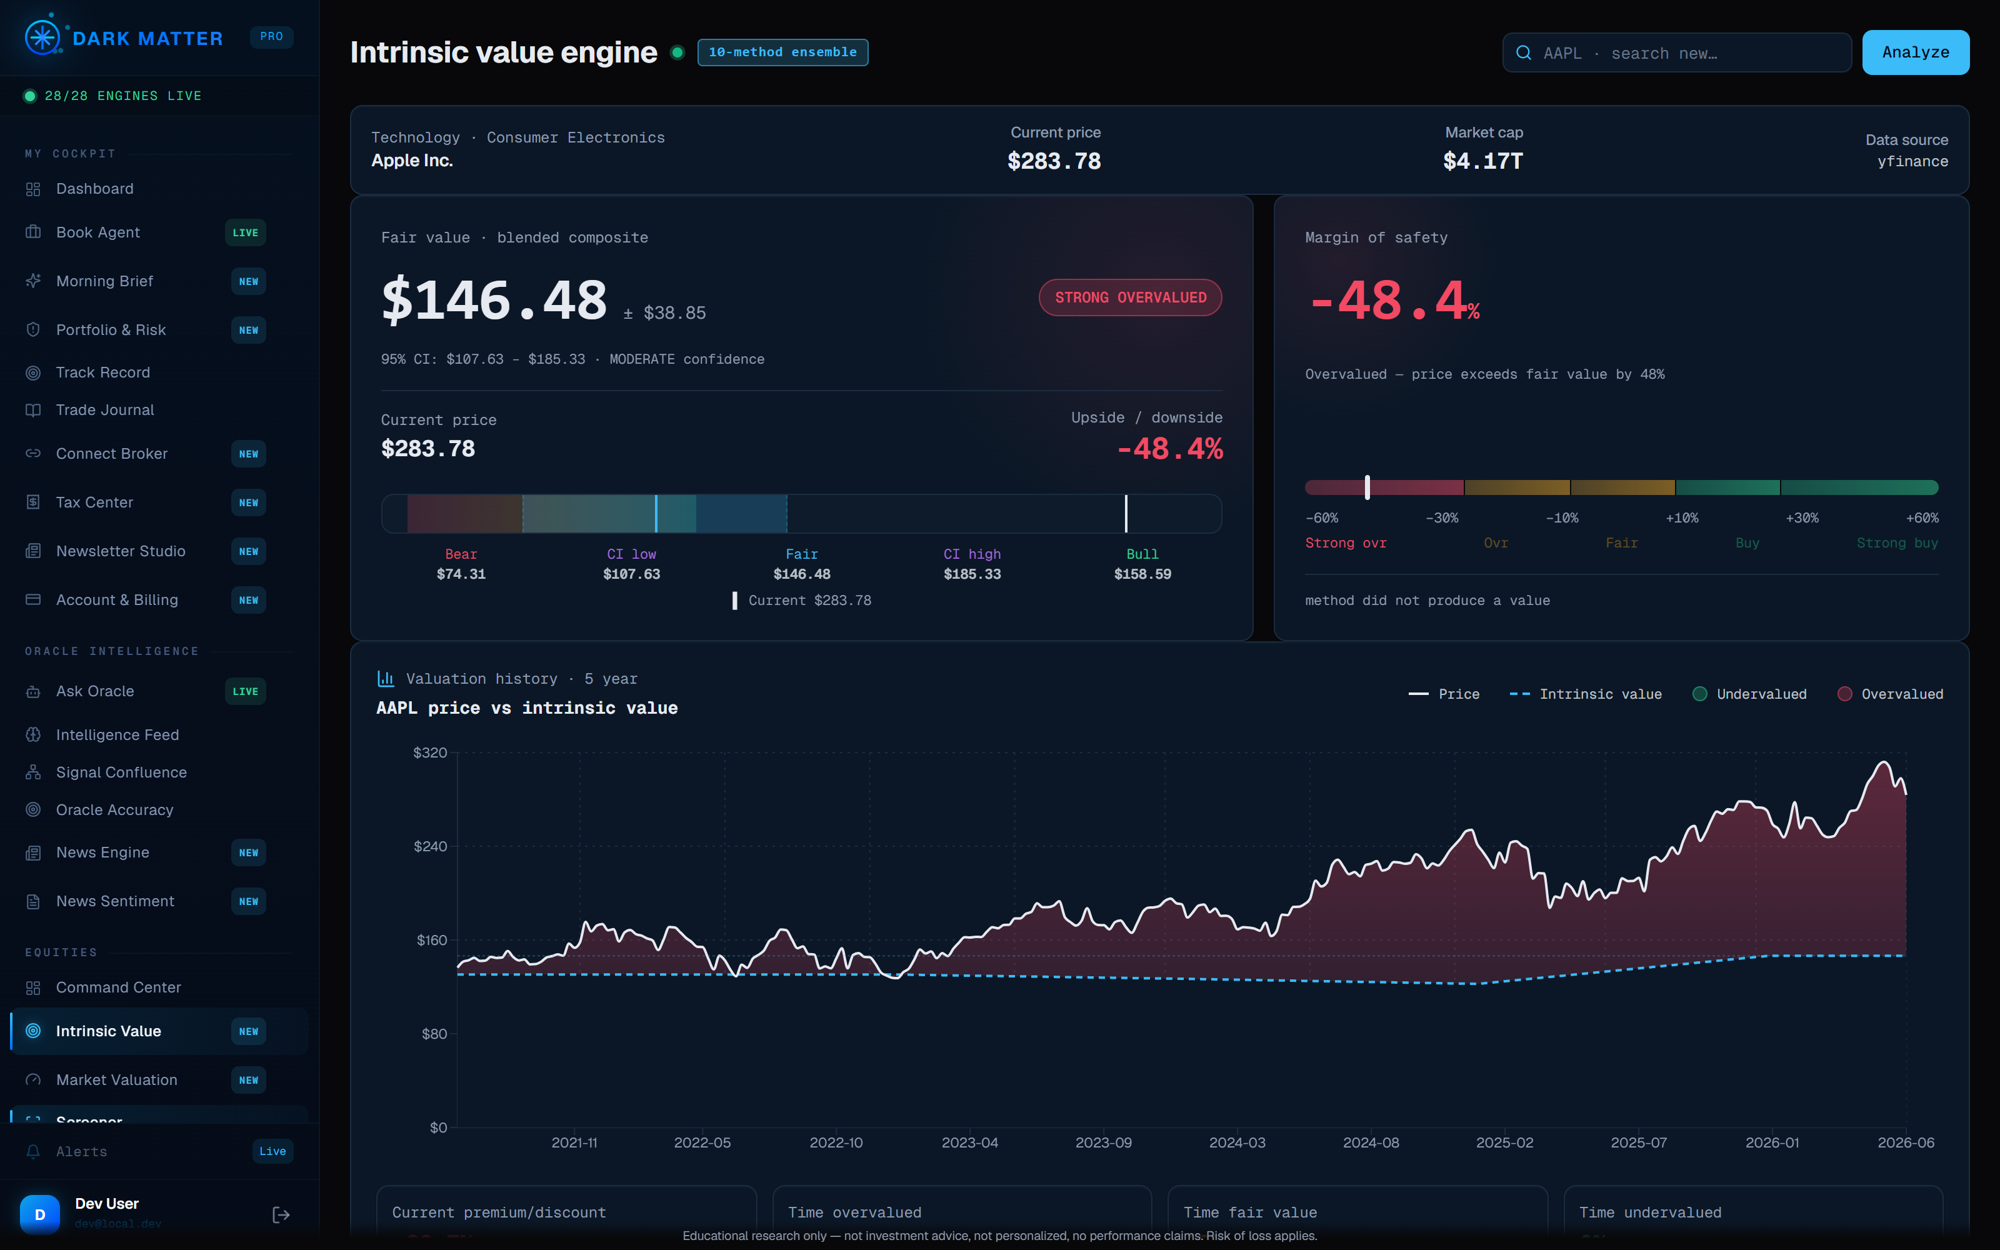Screen dimensions: 2000x1250
Task: Click the Market Valuation gauge icon
Action: pos(33,1080)
